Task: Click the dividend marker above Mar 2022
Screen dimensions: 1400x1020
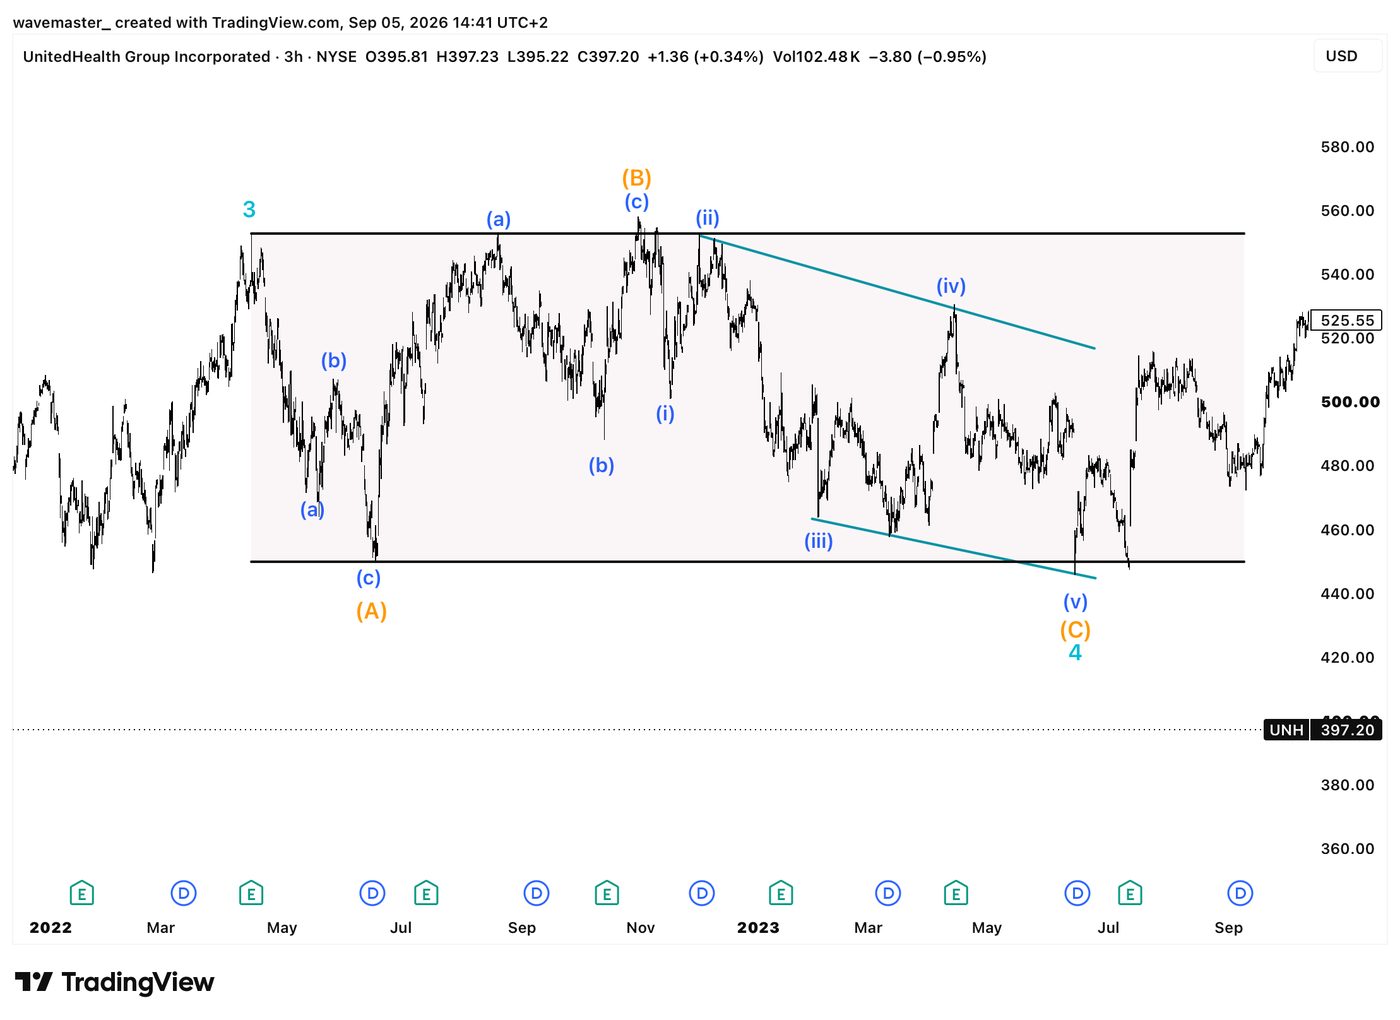Action: click(x=183, y=893)
